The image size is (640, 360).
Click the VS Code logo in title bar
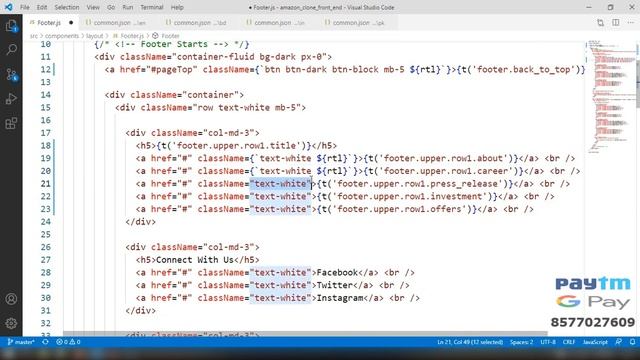9,7
